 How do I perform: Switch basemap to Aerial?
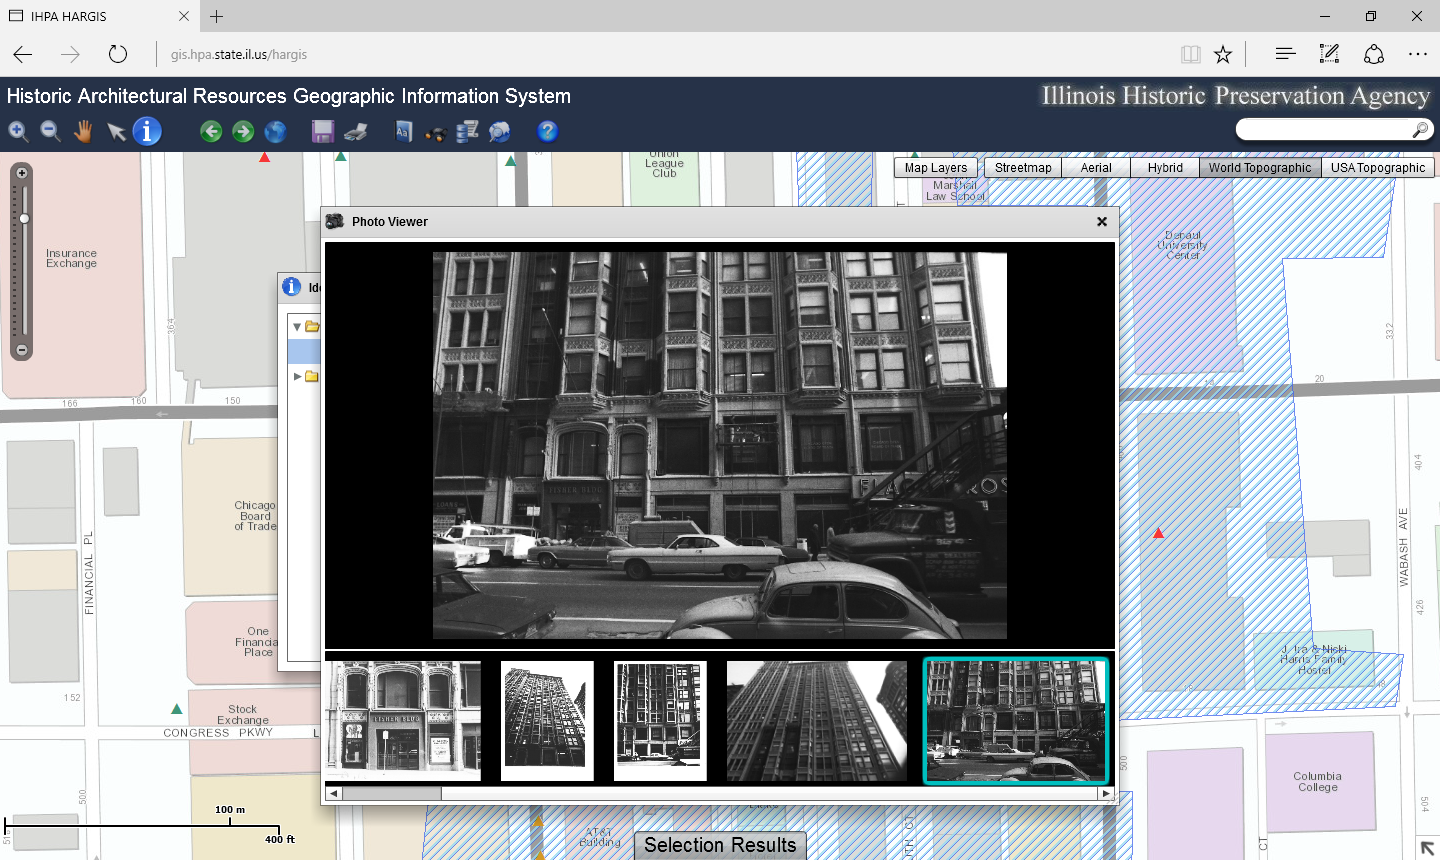[x=1095, y=168]
